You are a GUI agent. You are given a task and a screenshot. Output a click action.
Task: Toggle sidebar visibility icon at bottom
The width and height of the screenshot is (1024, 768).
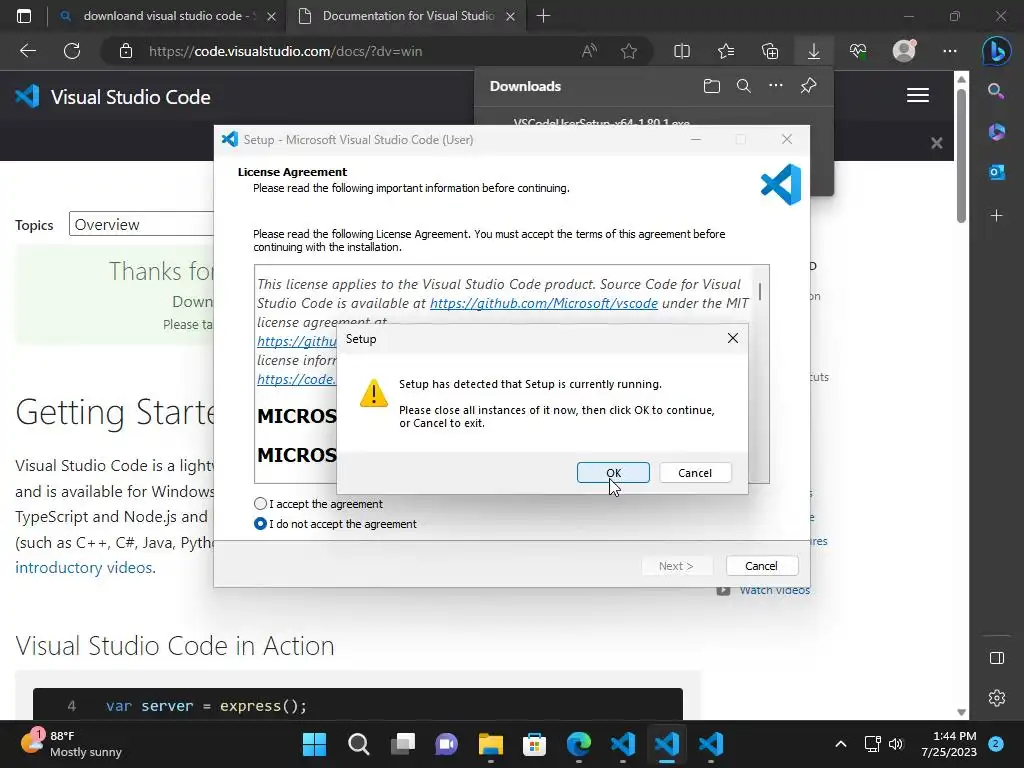pos(997,658)
